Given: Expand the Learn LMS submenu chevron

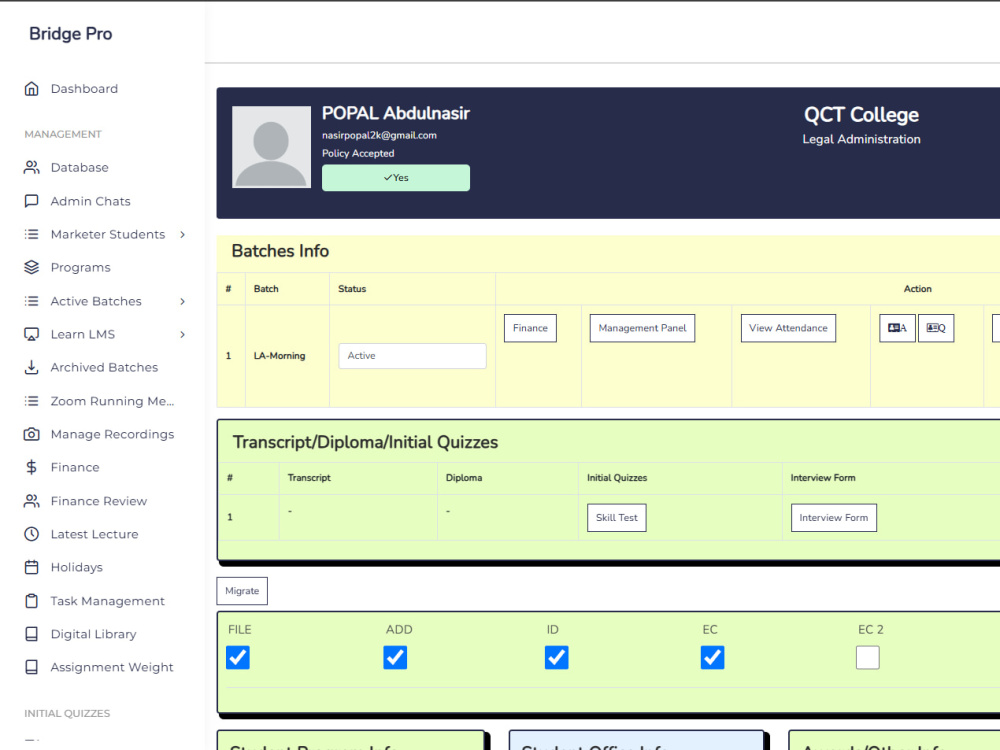Looking at the screenshot, I should (182, 334).
